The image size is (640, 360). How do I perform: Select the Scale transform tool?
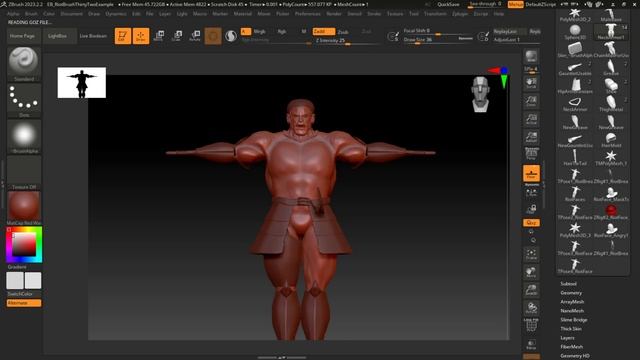point(177,36)
